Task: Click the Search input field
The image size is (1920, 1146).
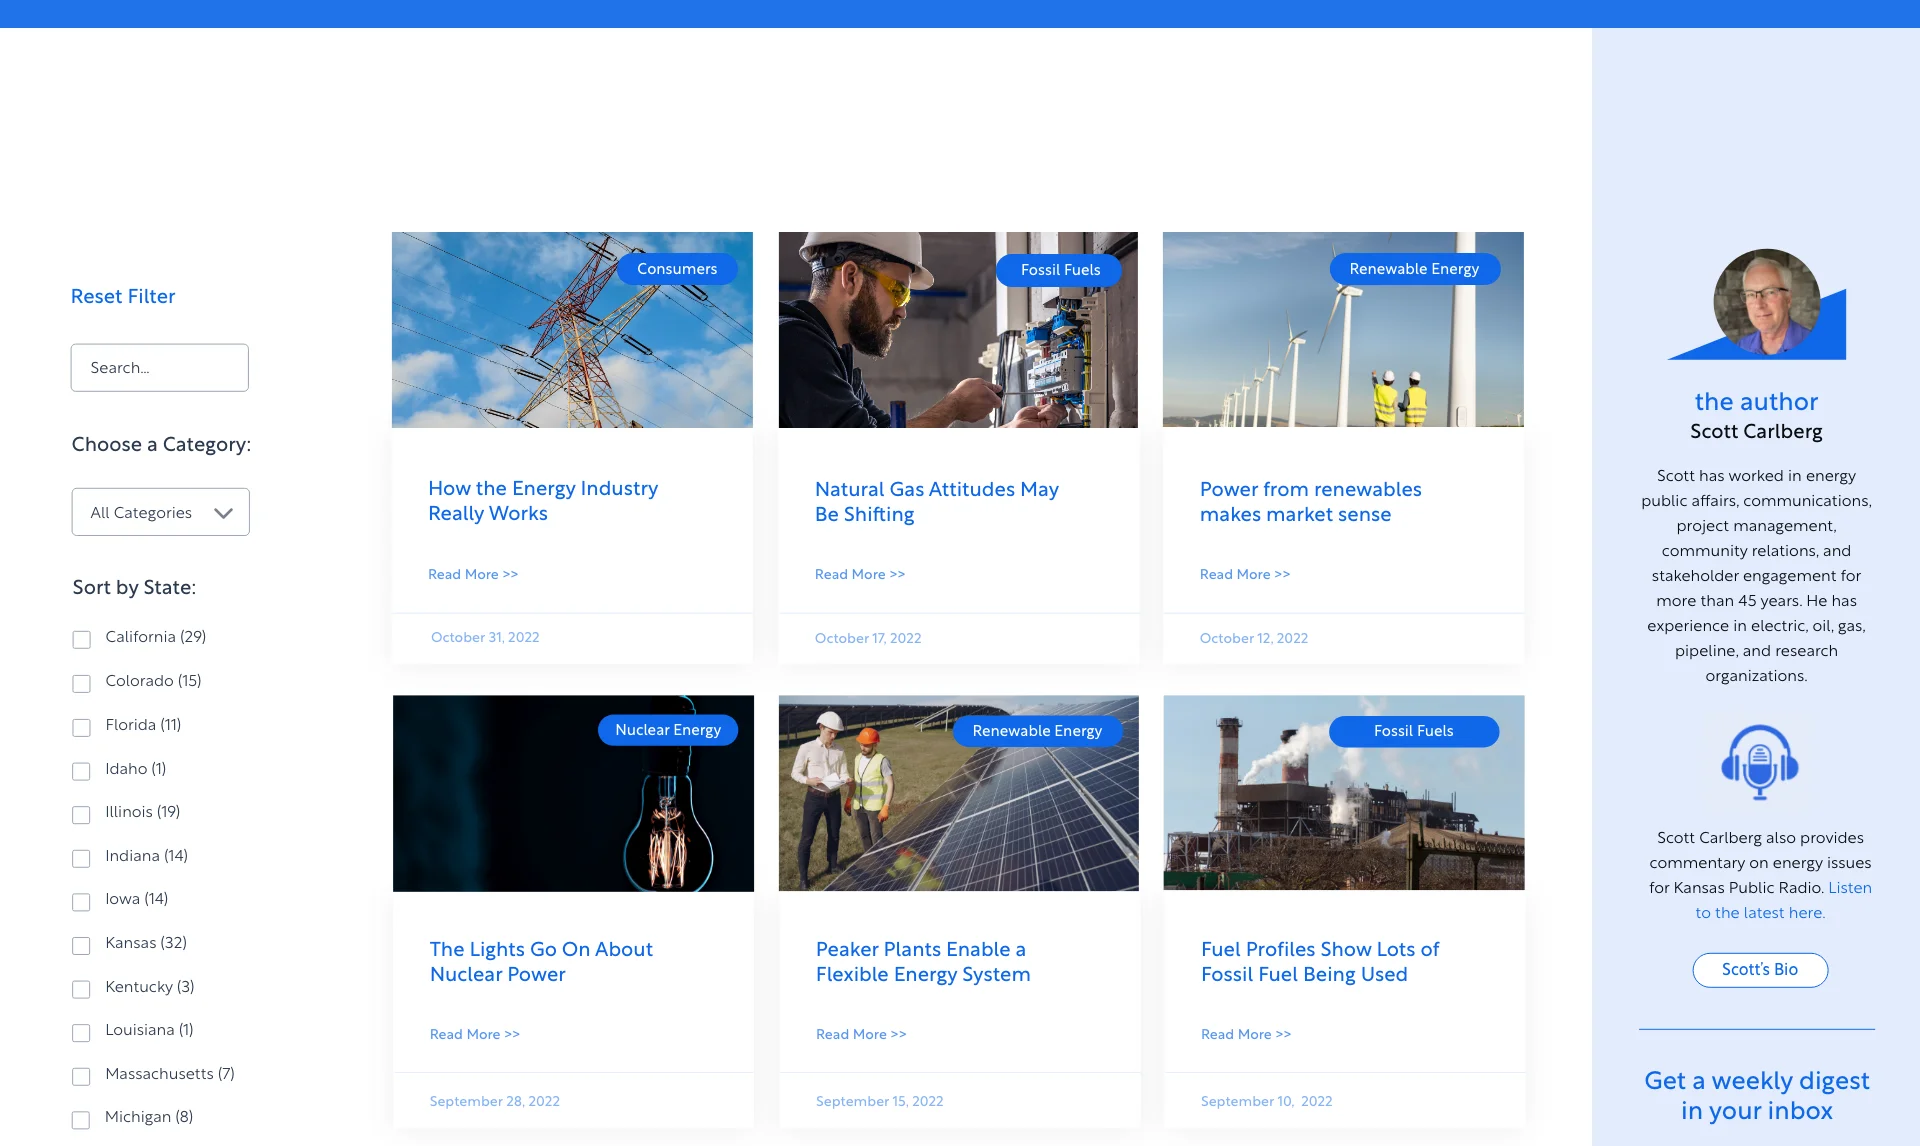Action: [160, 368]
